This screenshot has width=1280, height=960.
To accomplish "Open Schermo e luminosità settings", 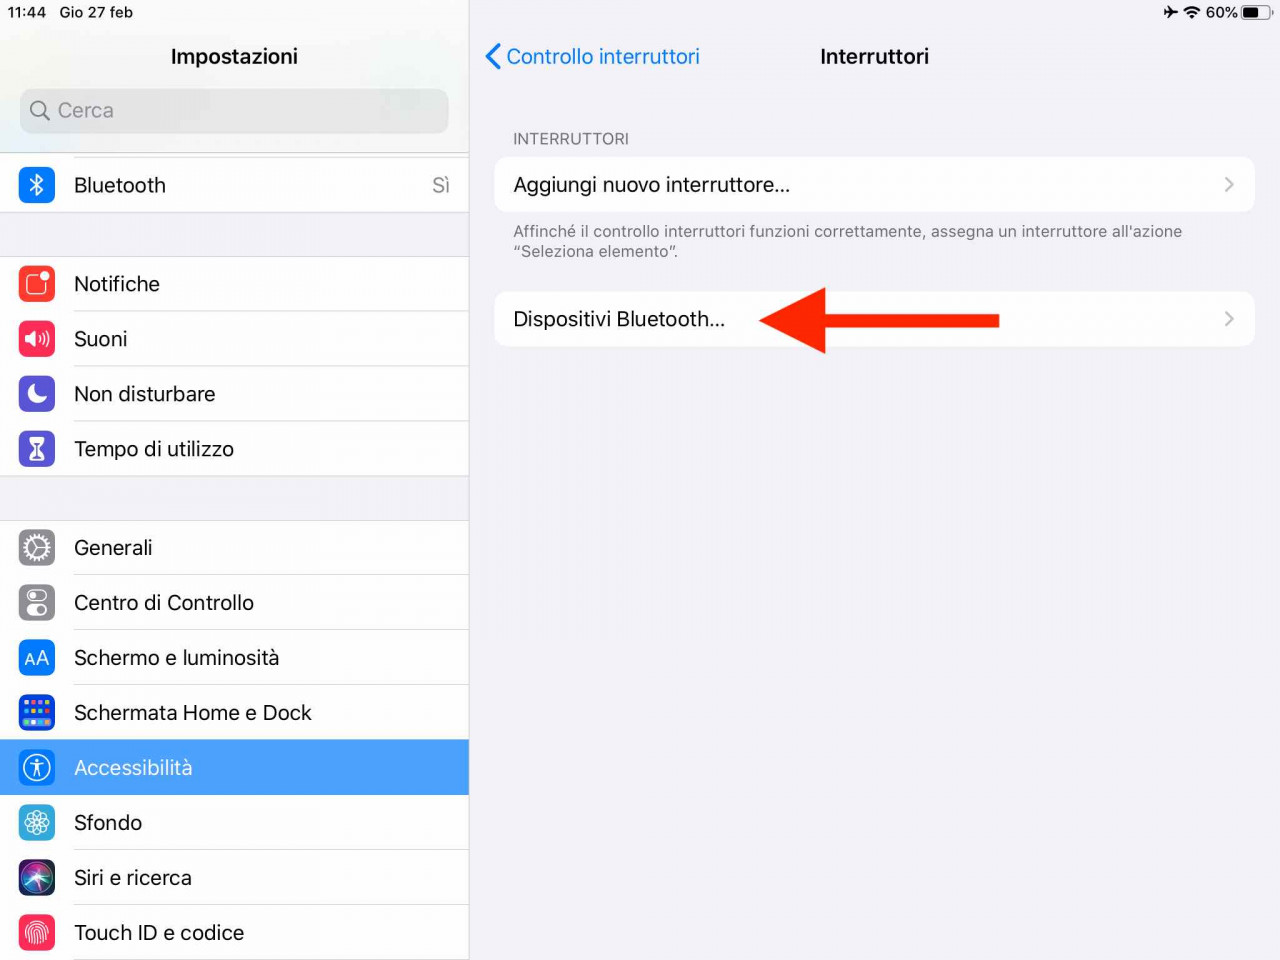I will 234,658.
